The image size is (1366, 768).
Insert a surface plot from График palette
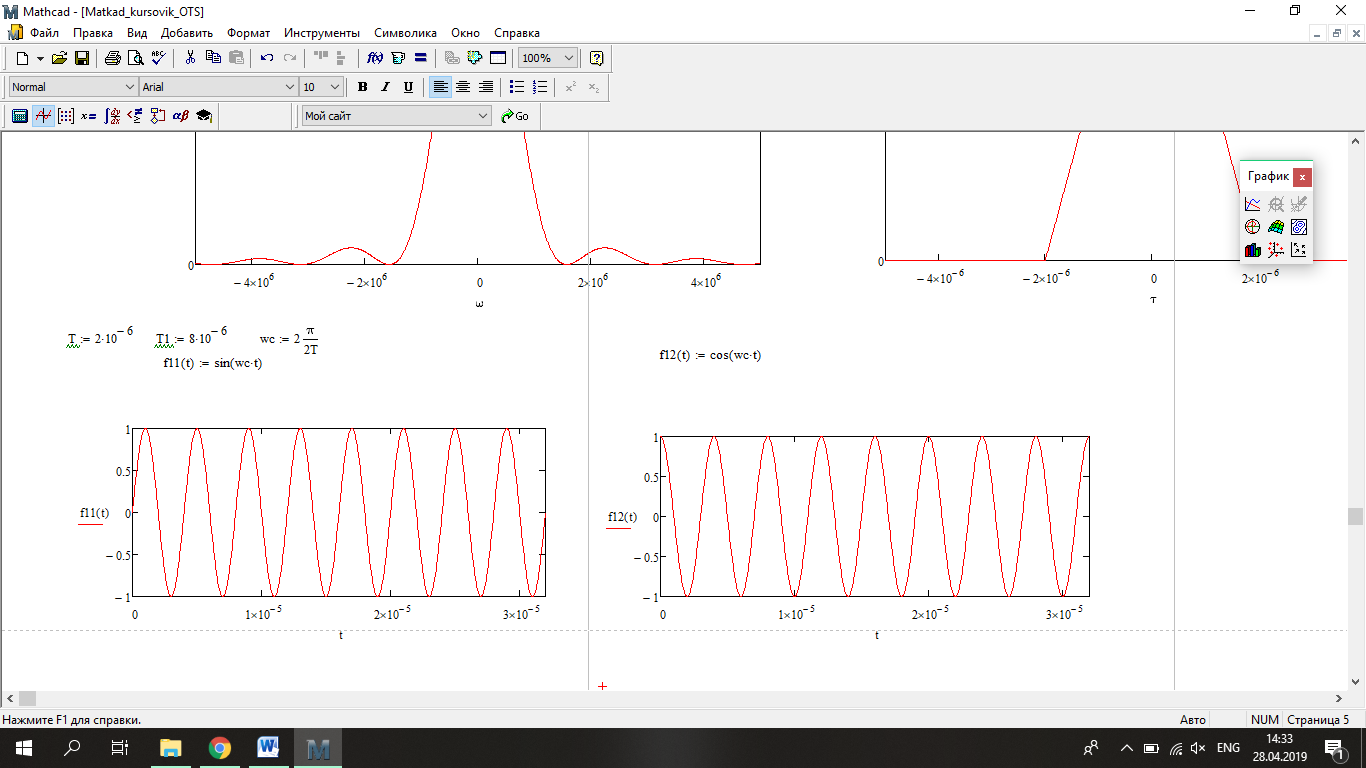[x=1275, y=227]
